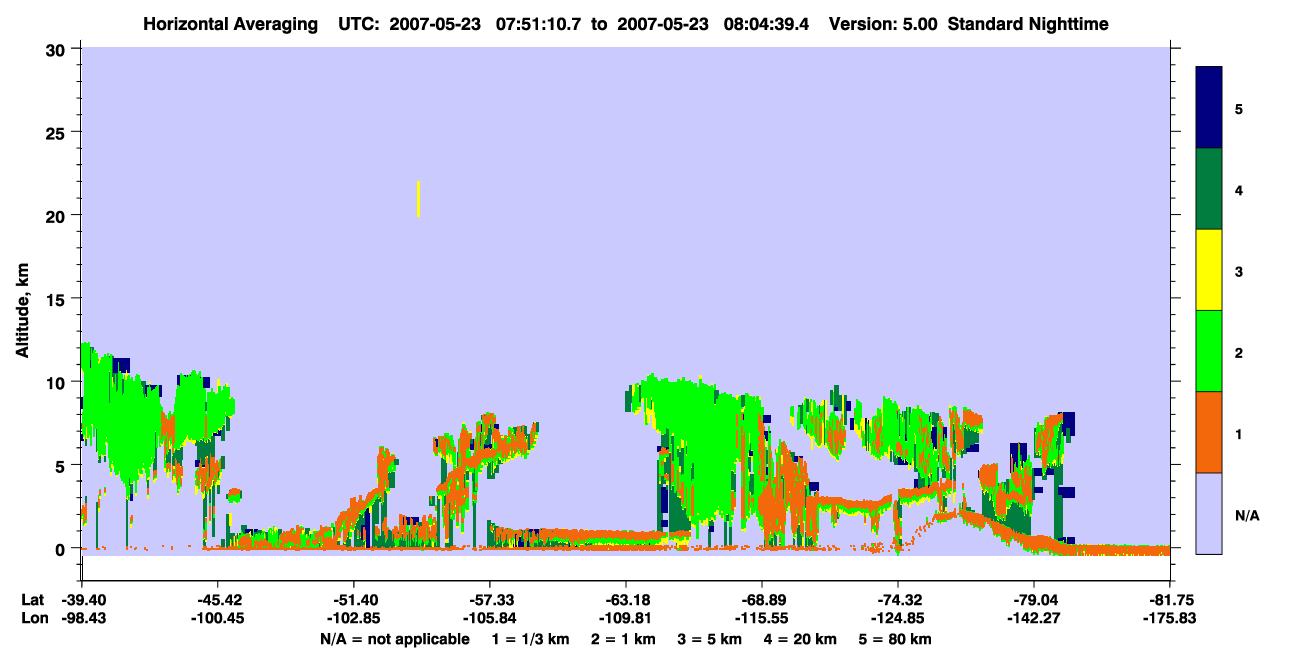Click the dark green colorbar segment labeled 4
Screen dimensions: 1300x667
coord(1209,189)
